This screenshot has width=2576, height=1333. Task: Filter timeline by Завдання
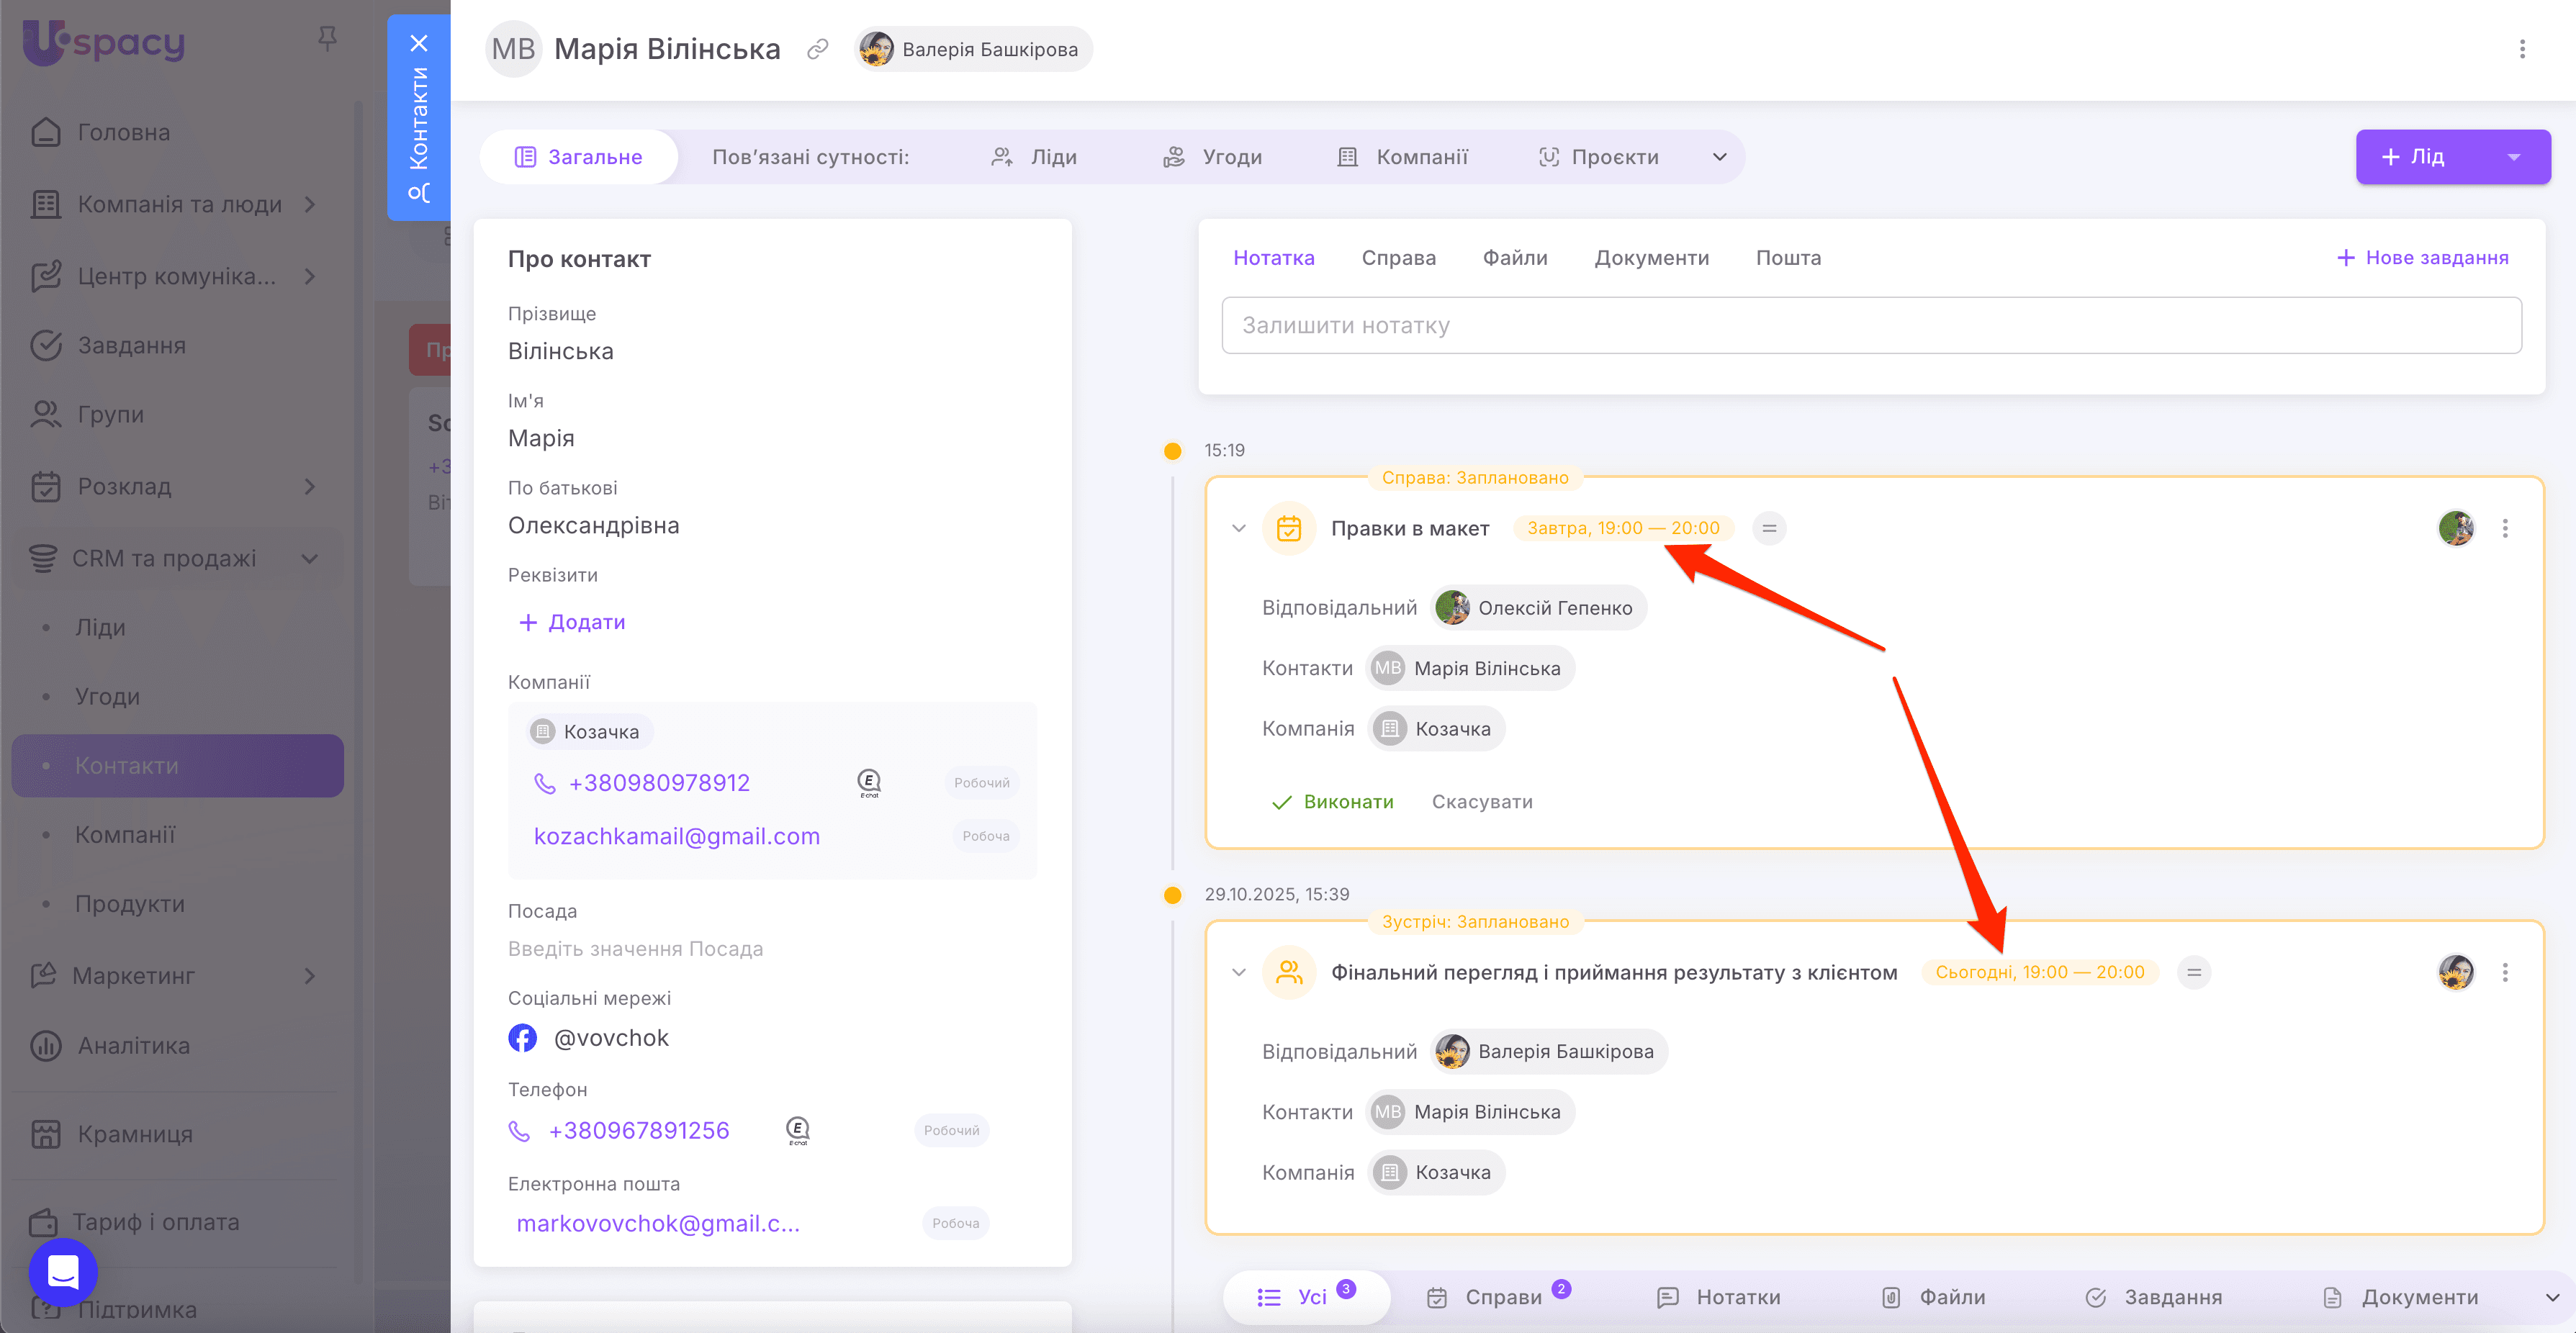(x=2154, y=1297)
